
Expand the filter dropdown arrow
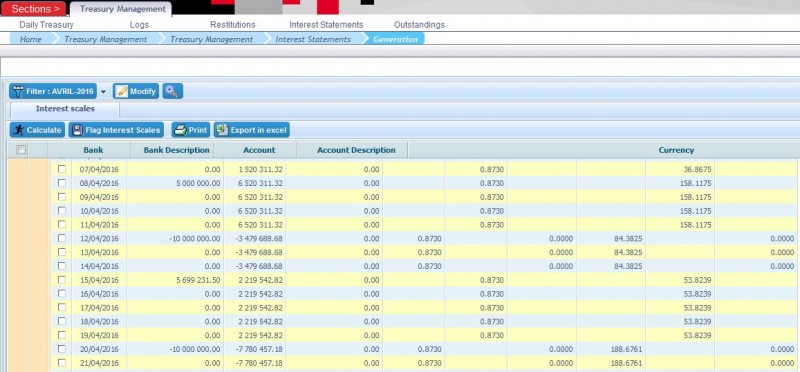click(x=104, y=92)
